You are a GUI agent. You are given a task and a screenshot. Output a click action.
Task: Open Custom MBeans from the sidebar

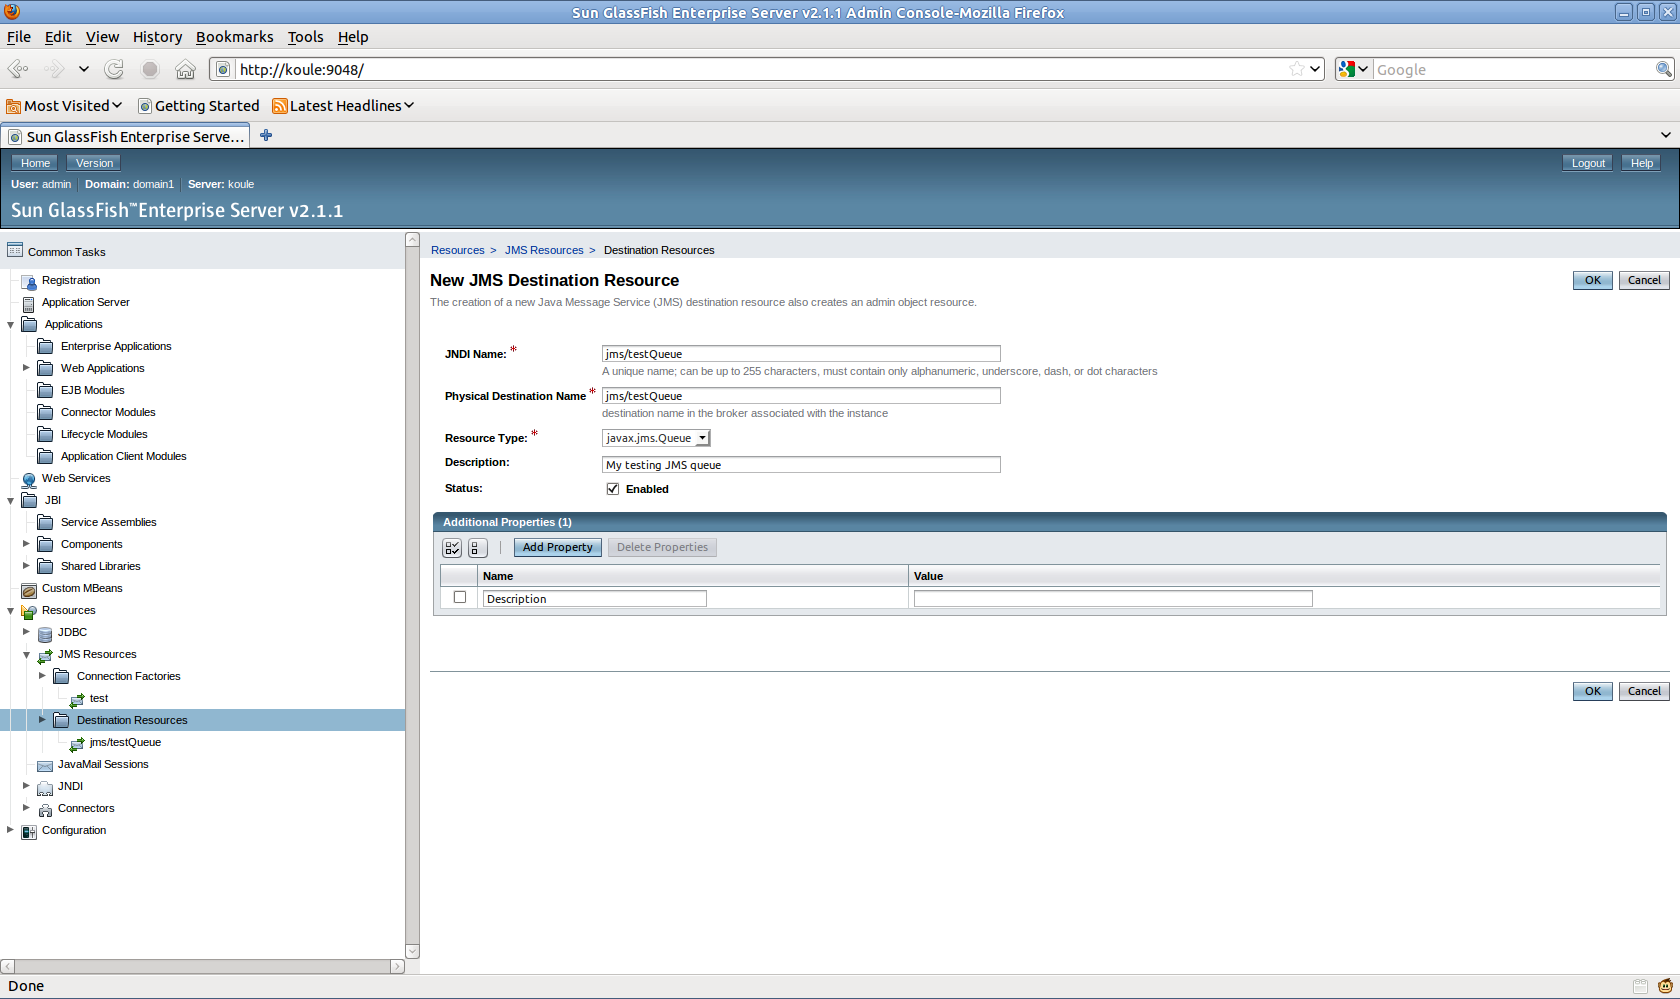coord(81,588)
